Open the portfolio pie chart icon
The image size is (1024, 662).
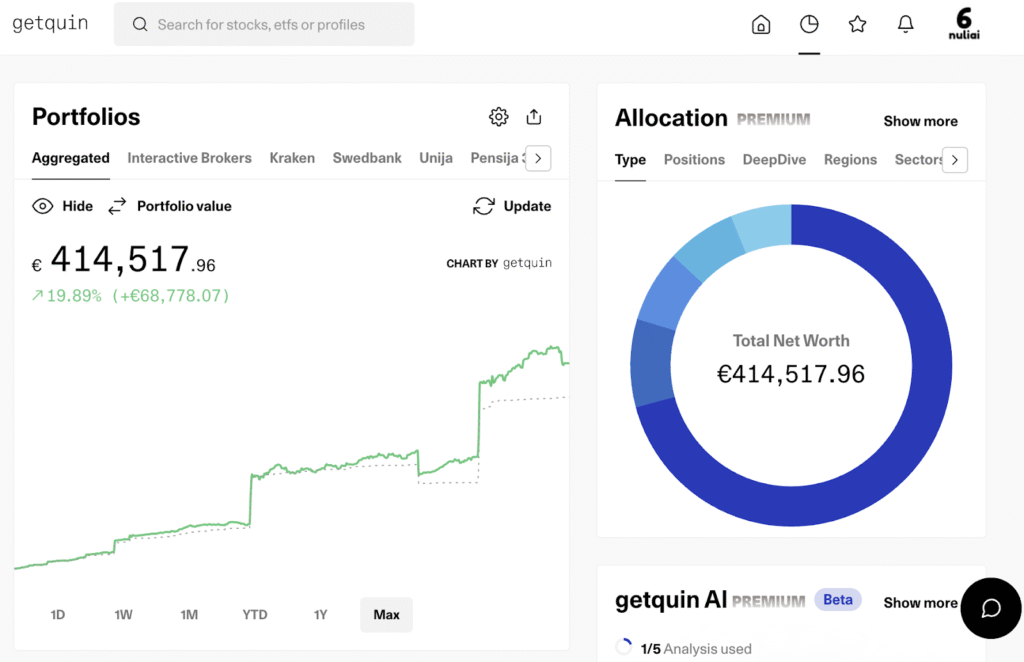click(x=809, y=25)
